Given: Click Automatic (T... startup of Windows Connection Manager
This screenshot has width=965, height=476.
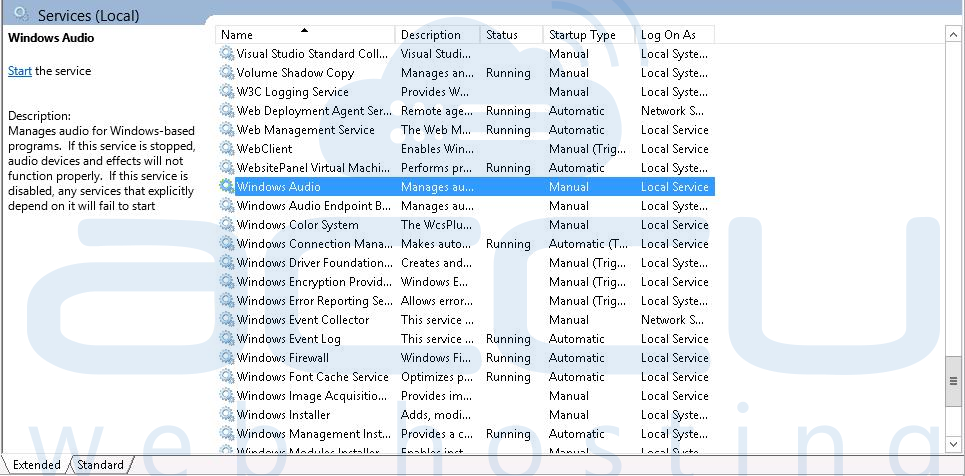Looking at the screenshot, I should pyautogui.click(x=588, y=244).
